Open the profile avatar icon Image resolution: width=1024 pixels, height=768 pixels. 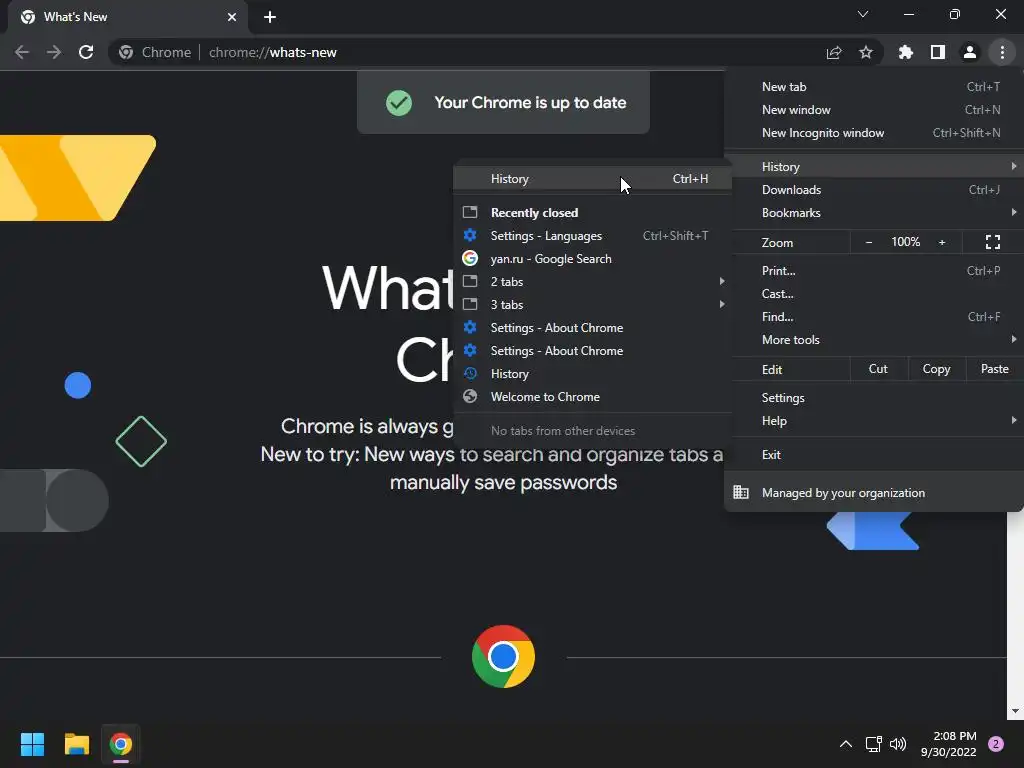click(x=970, y=52)
